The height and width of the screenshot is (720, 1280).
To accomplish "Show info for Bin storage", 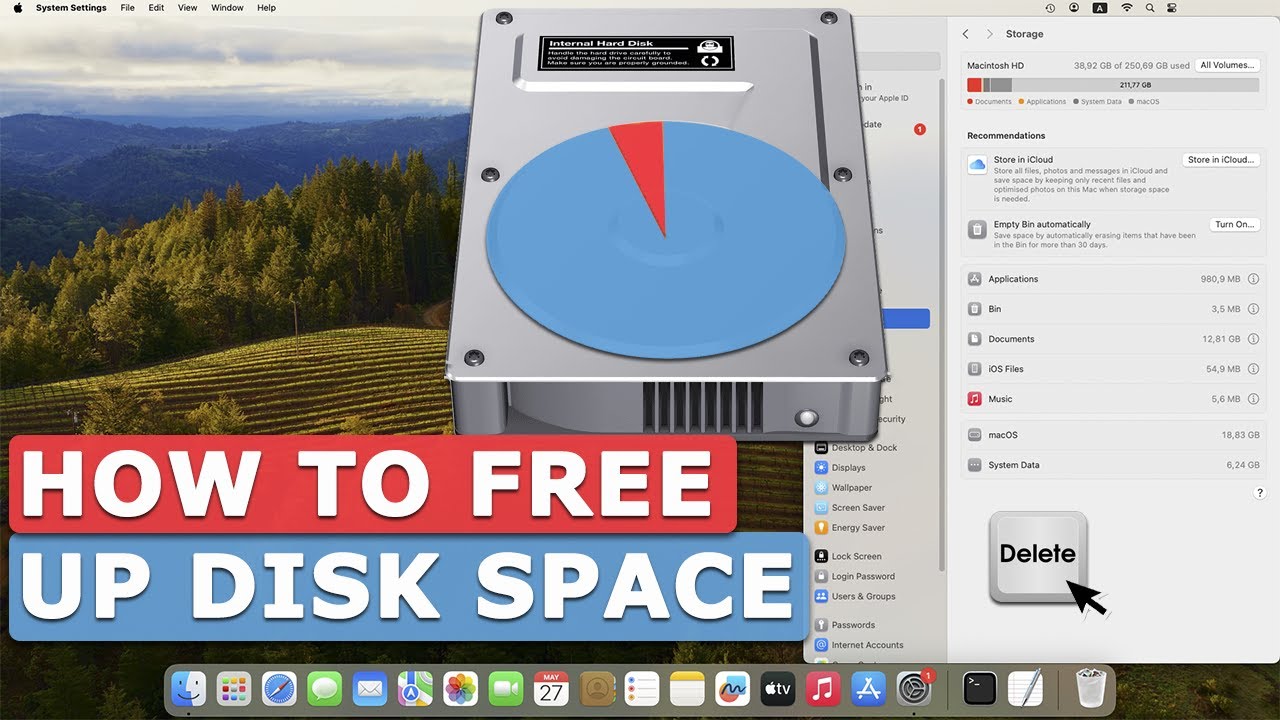I will coord(1253,310).
